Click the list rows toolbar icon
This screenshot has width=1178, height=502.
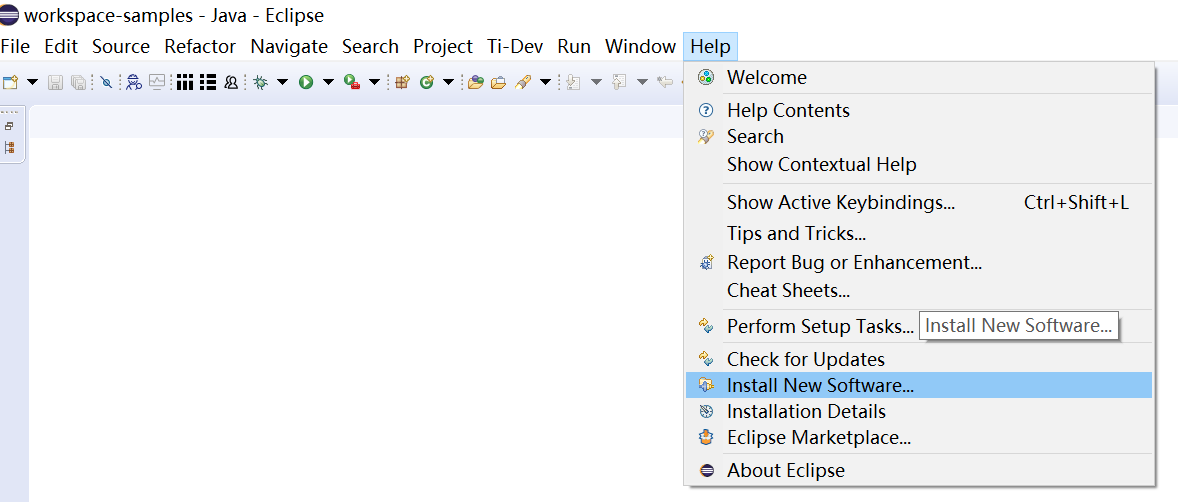click(208, 82)
